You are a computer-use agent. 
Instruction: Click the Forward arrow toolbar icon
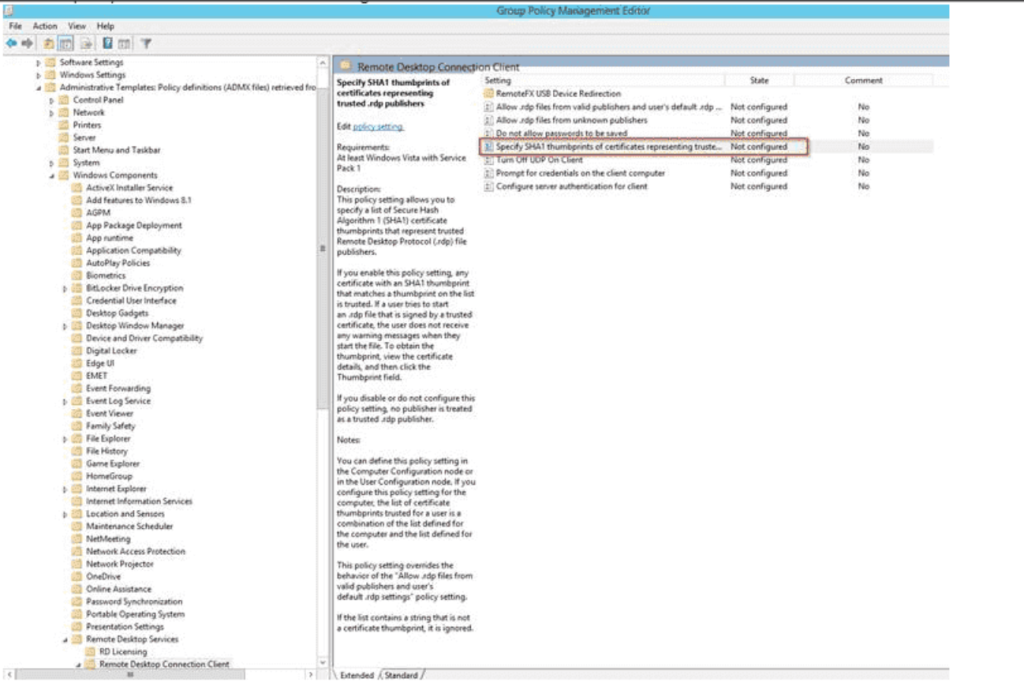pyautogui.click(x=25, y=43)
